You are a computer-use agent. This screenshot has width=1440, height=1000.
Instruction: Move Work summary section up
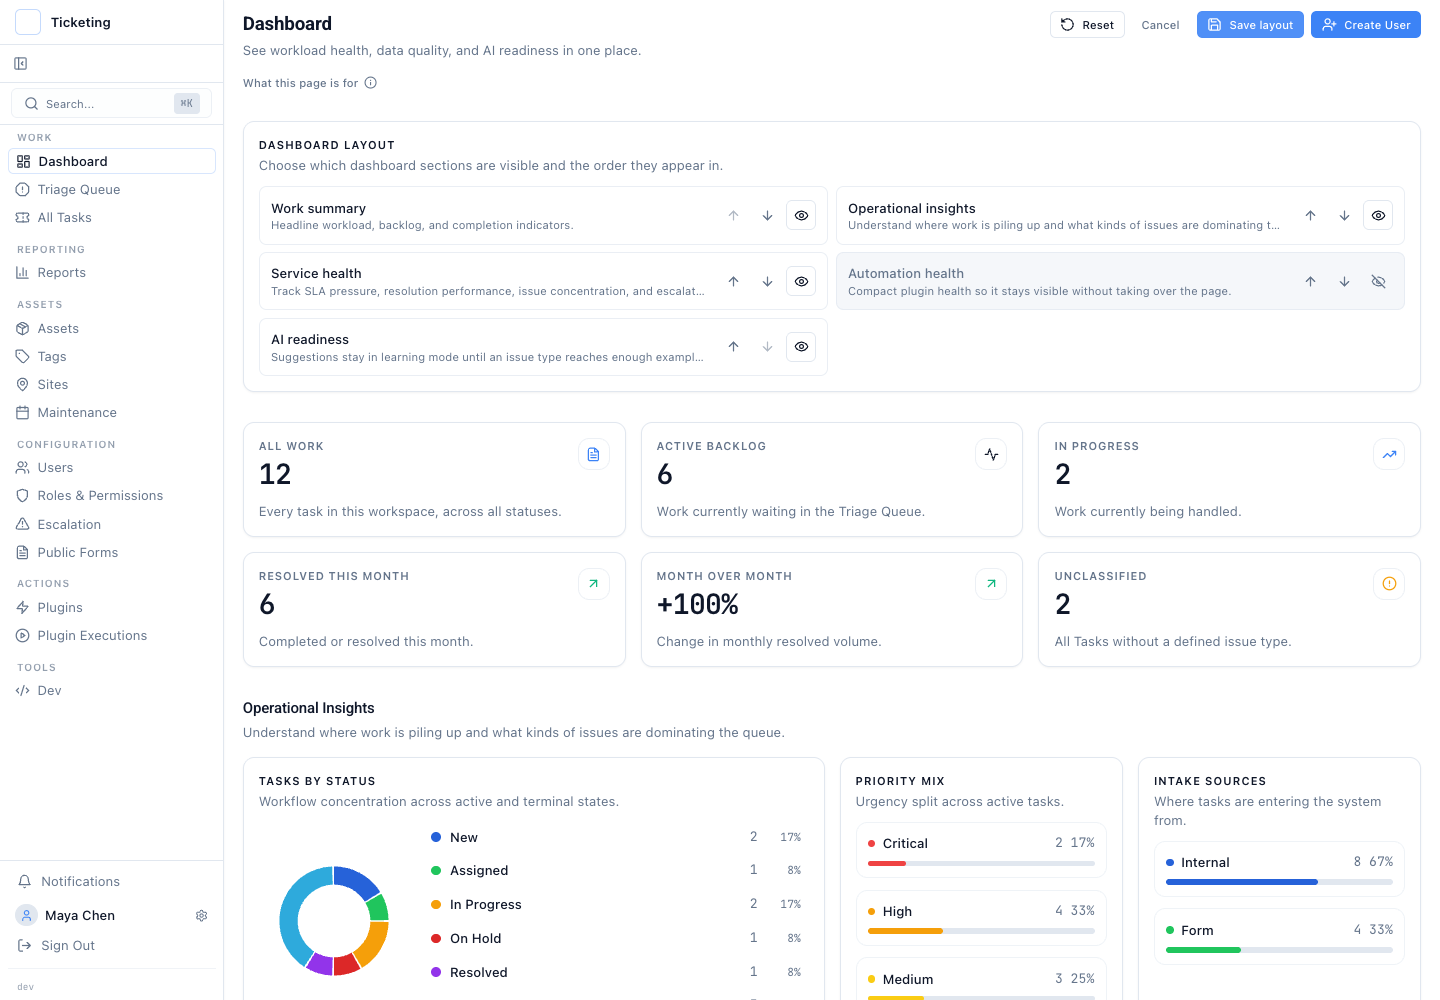(x=733, y=216)
